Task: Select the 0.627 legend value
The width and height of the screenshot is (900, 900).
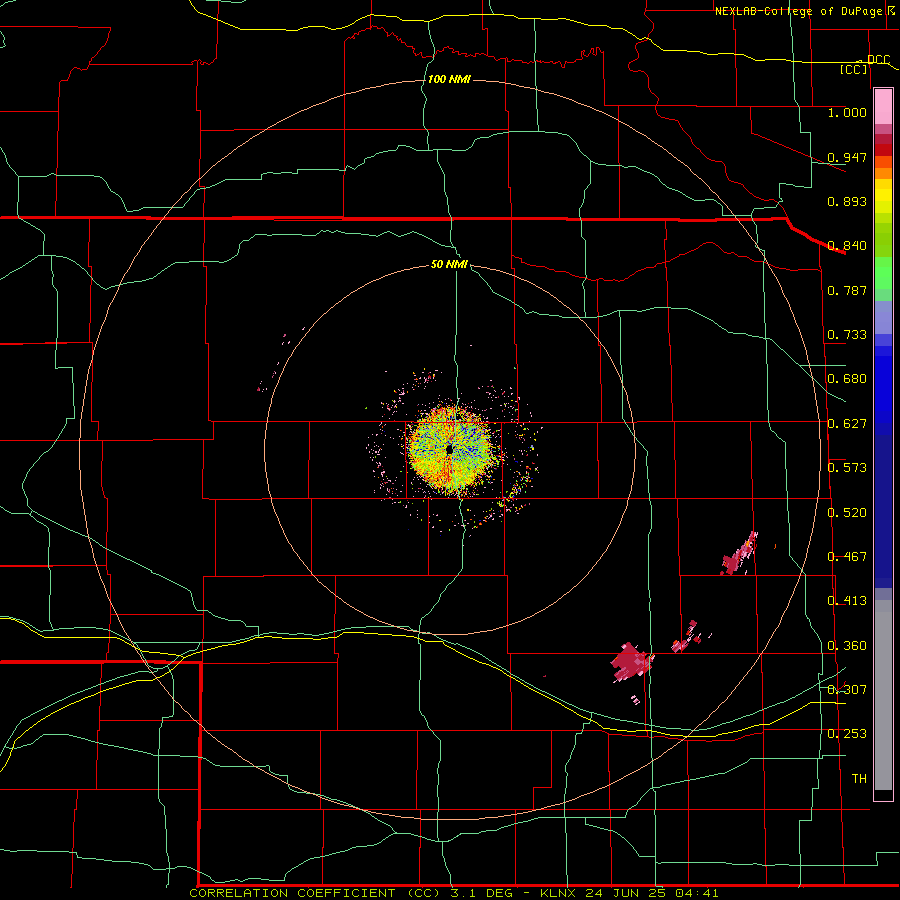Action: click(847, 424)
